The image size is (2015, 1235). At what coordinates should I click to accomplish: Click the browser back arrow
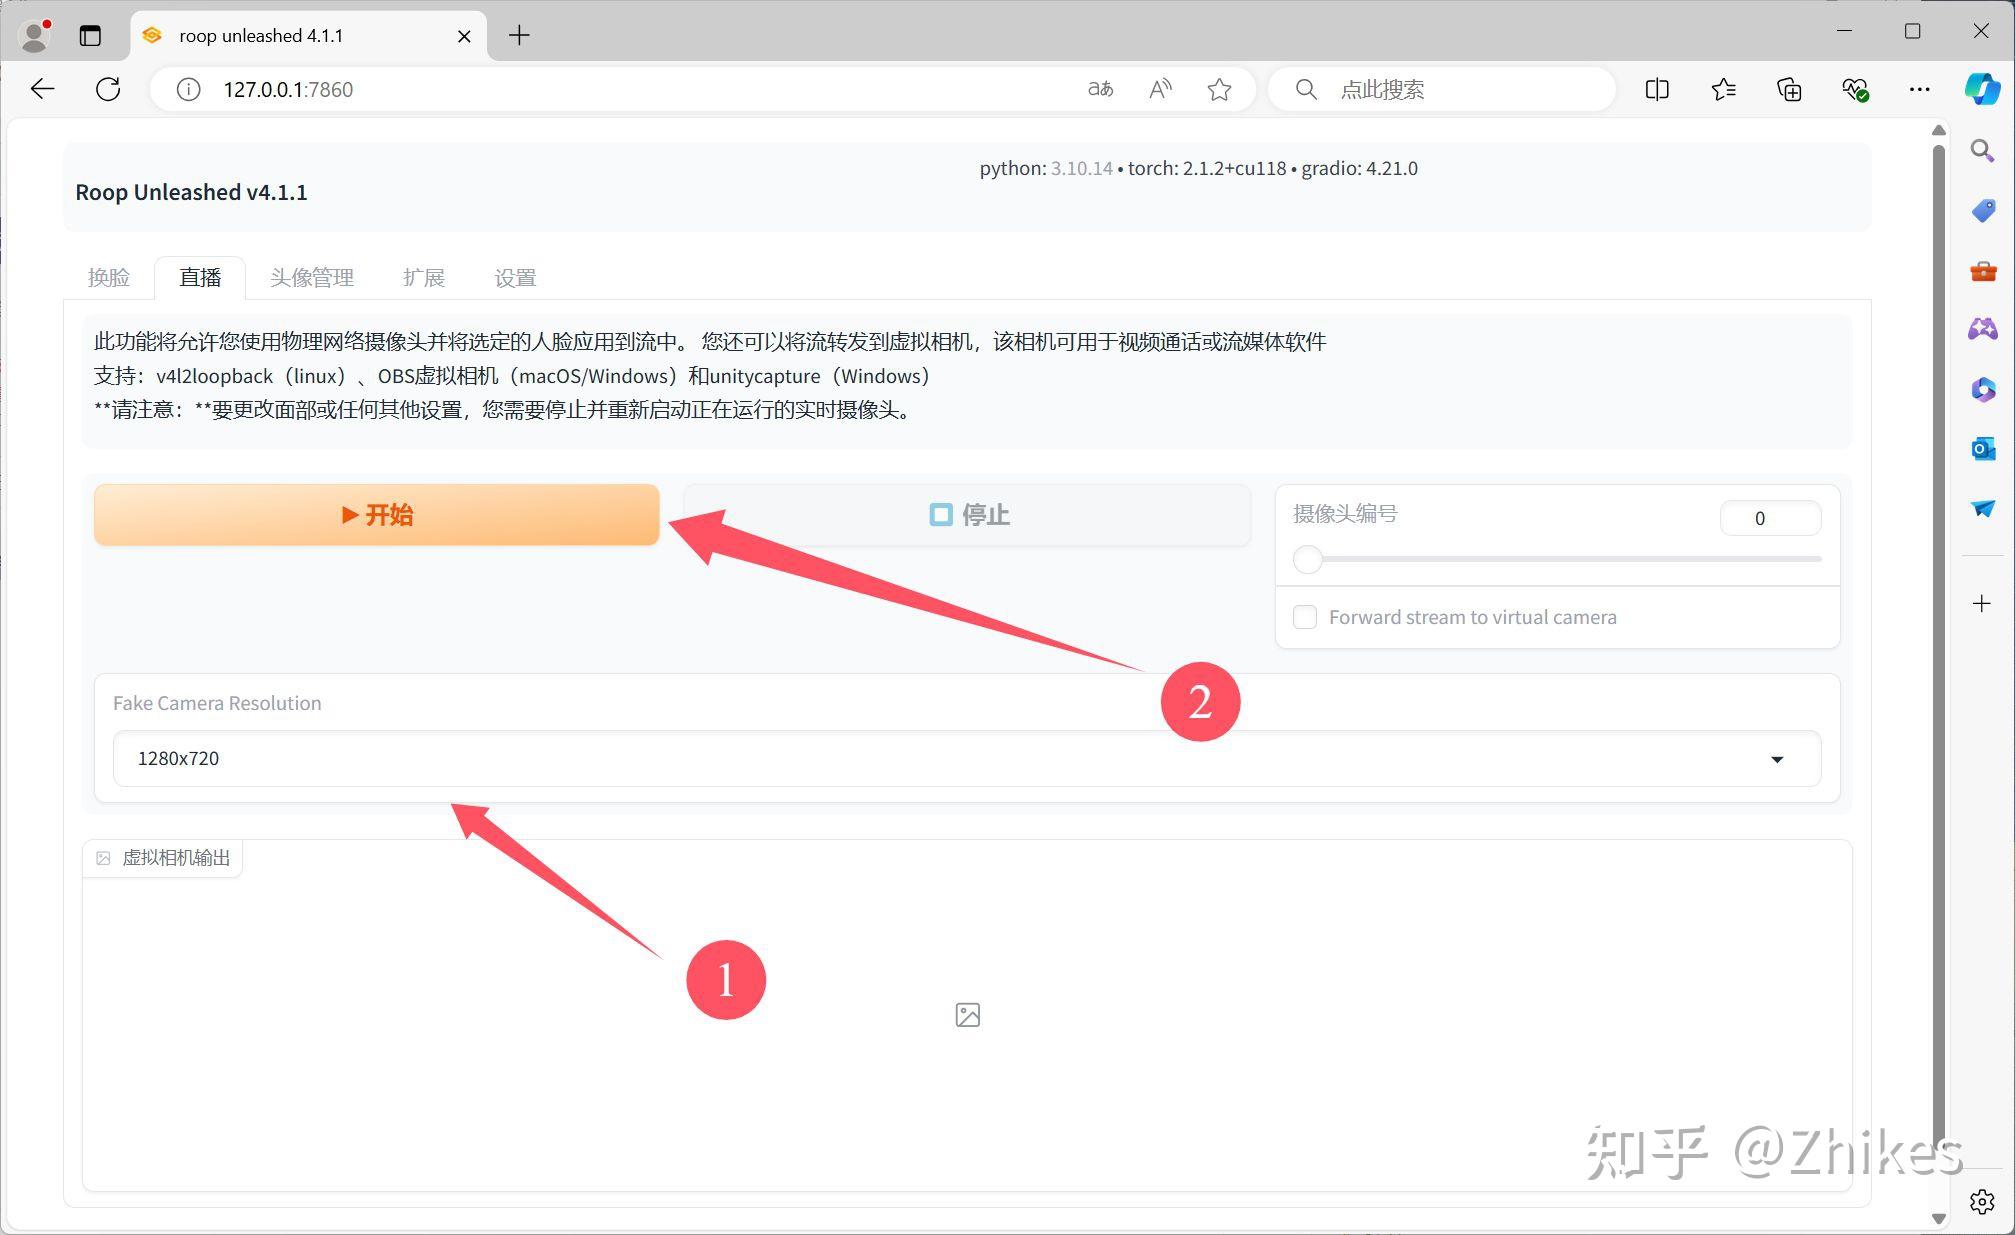coord(42,89)
